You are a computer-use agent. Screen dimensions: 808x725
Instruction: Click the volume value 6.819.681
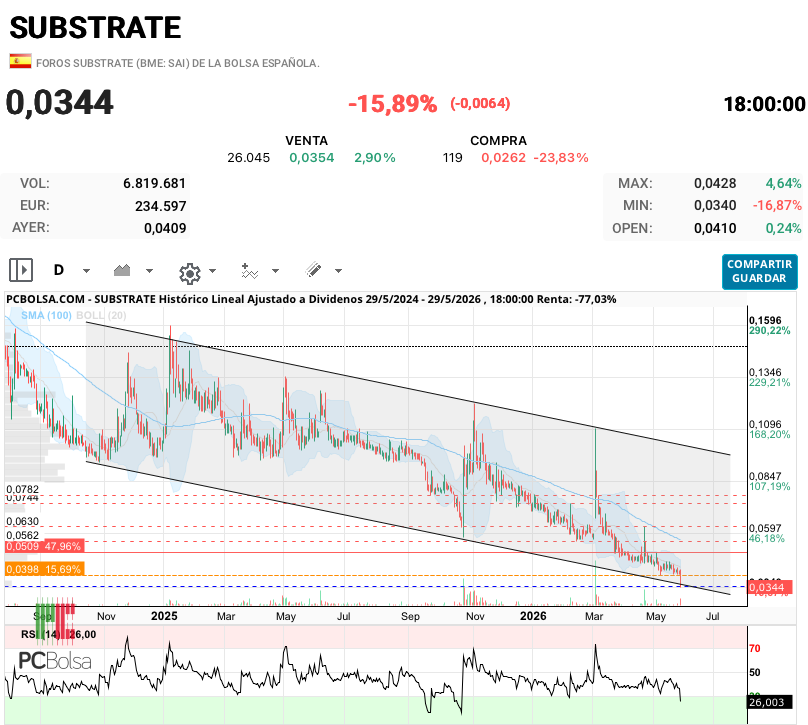(x=154, y=183)
